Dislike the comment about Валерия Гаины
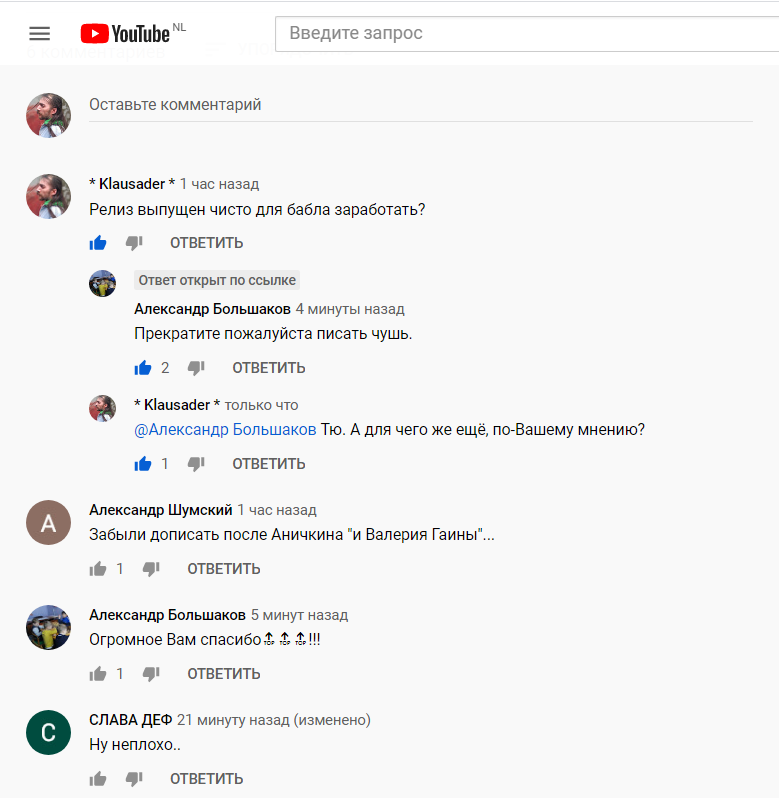This screenshot has height=798, width=779. click(x=151, y=569)
